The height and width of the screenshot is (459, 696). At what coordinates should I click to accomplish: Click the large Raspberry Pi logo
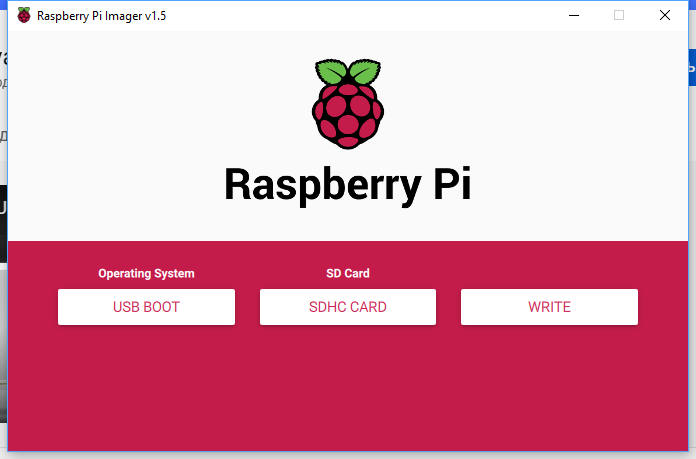coord(348,103)
